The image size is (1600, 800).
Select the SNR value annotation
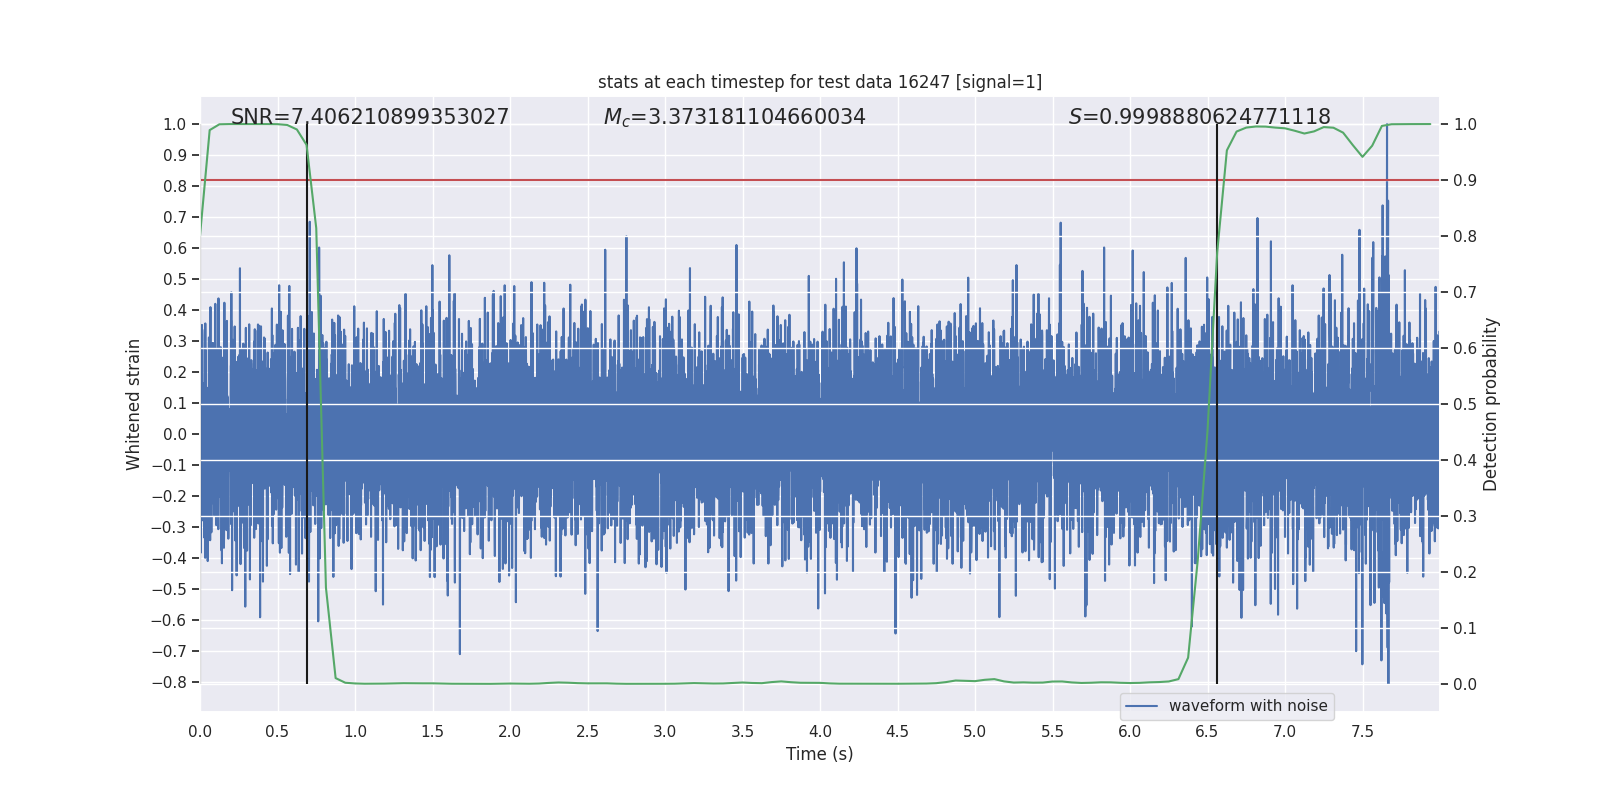370,117
